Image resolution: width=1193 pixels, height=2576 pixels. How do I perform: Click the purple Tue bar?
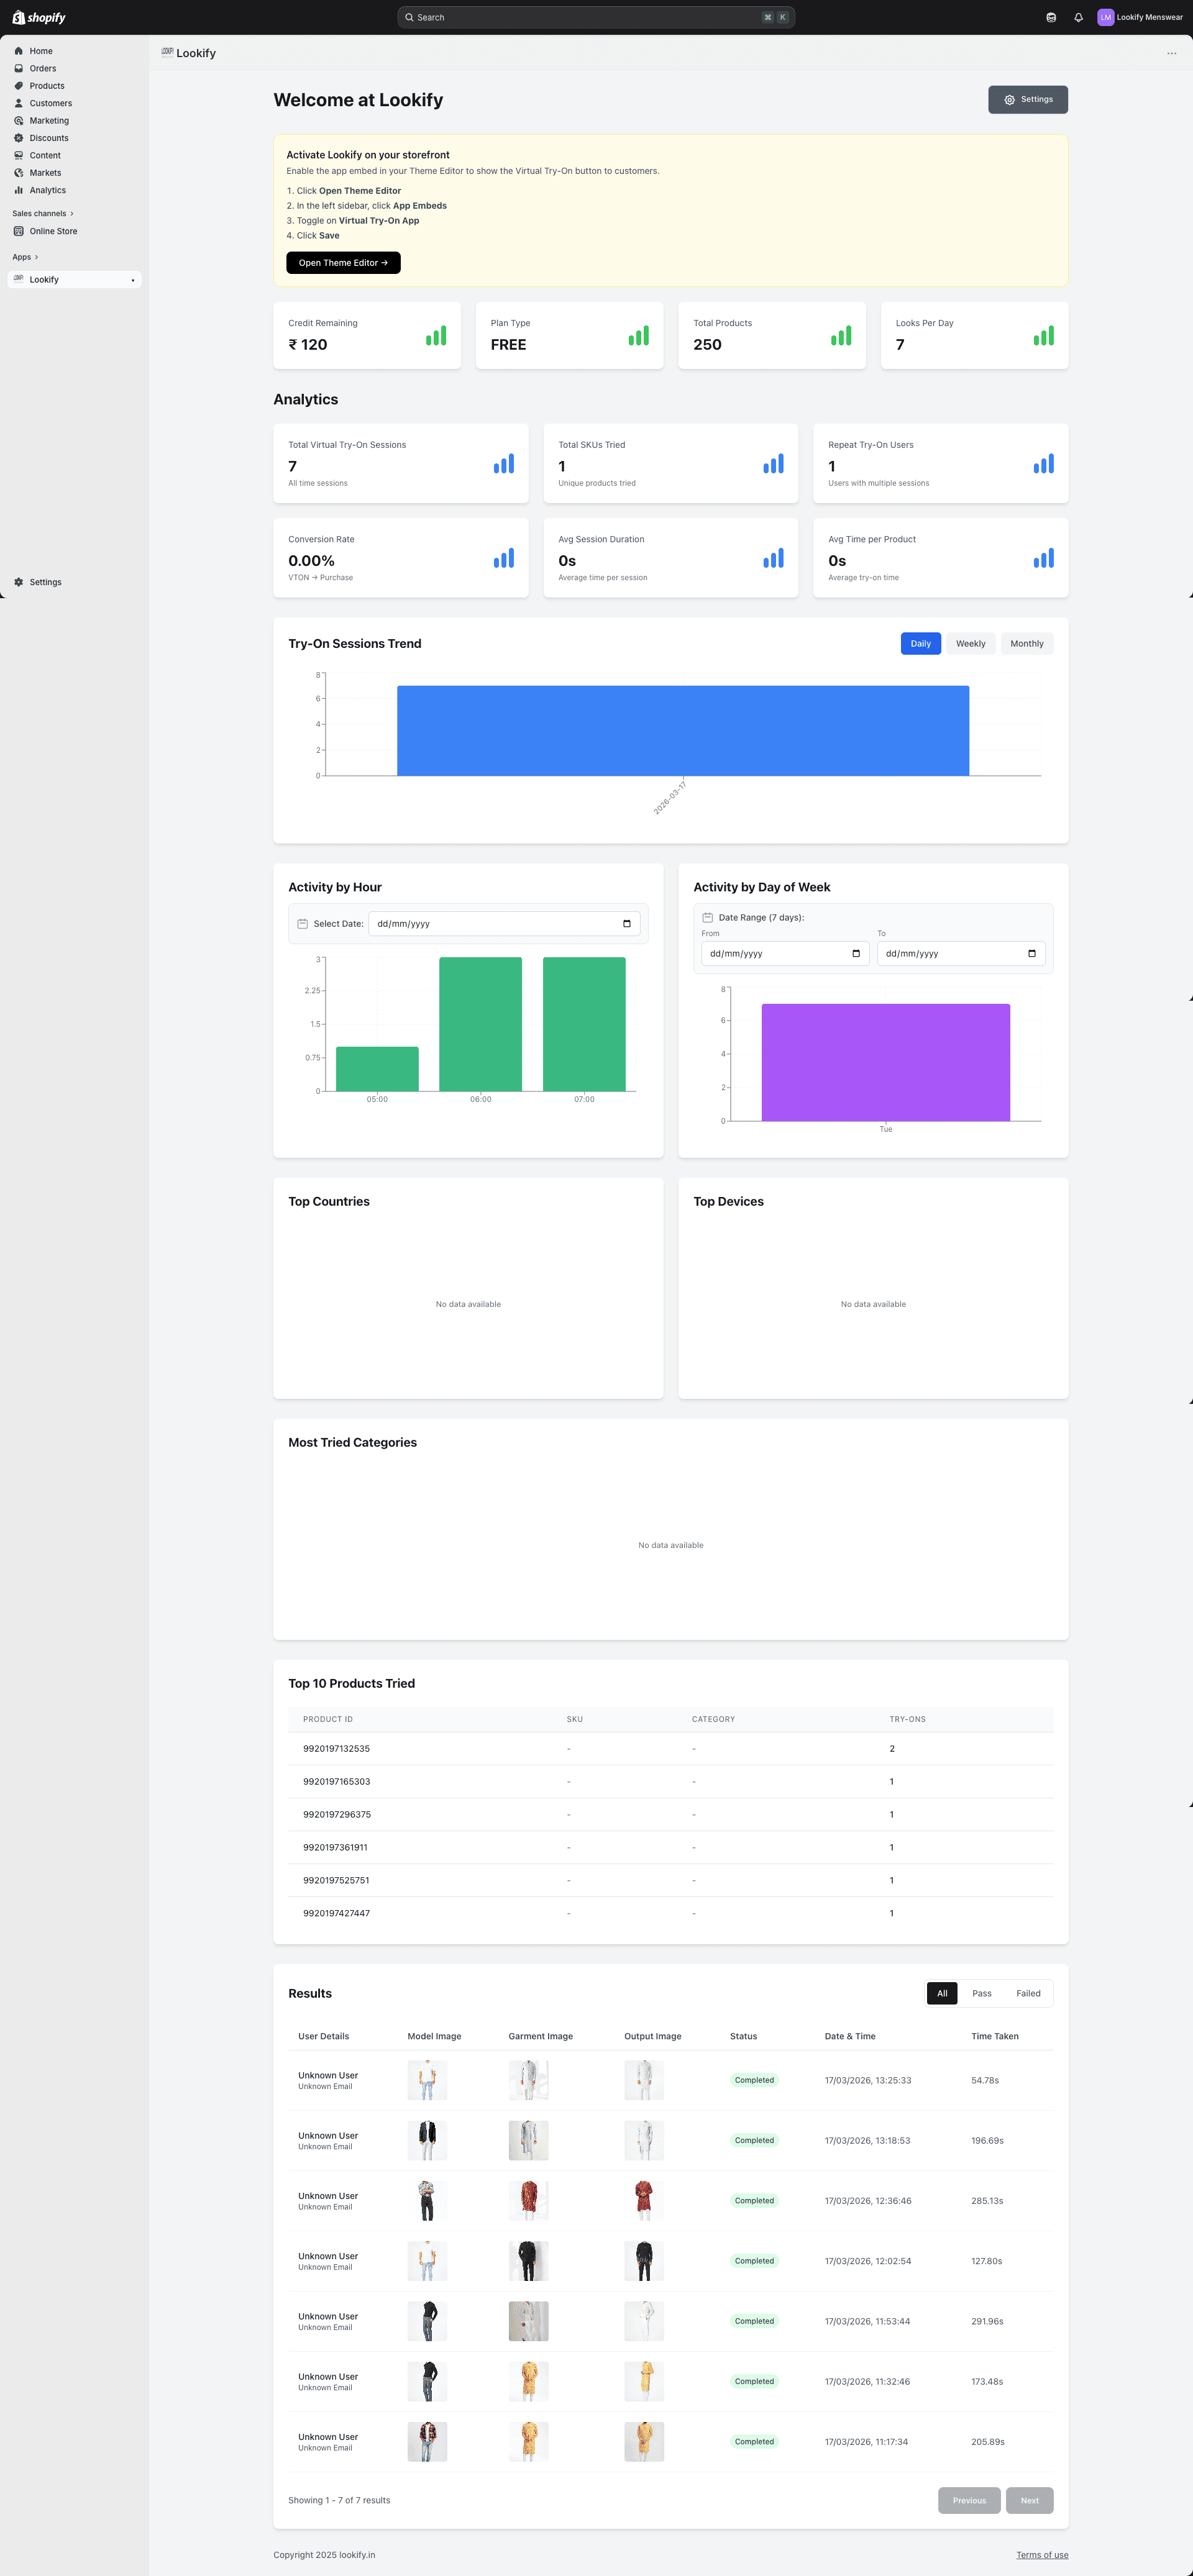pos(885,1062)
